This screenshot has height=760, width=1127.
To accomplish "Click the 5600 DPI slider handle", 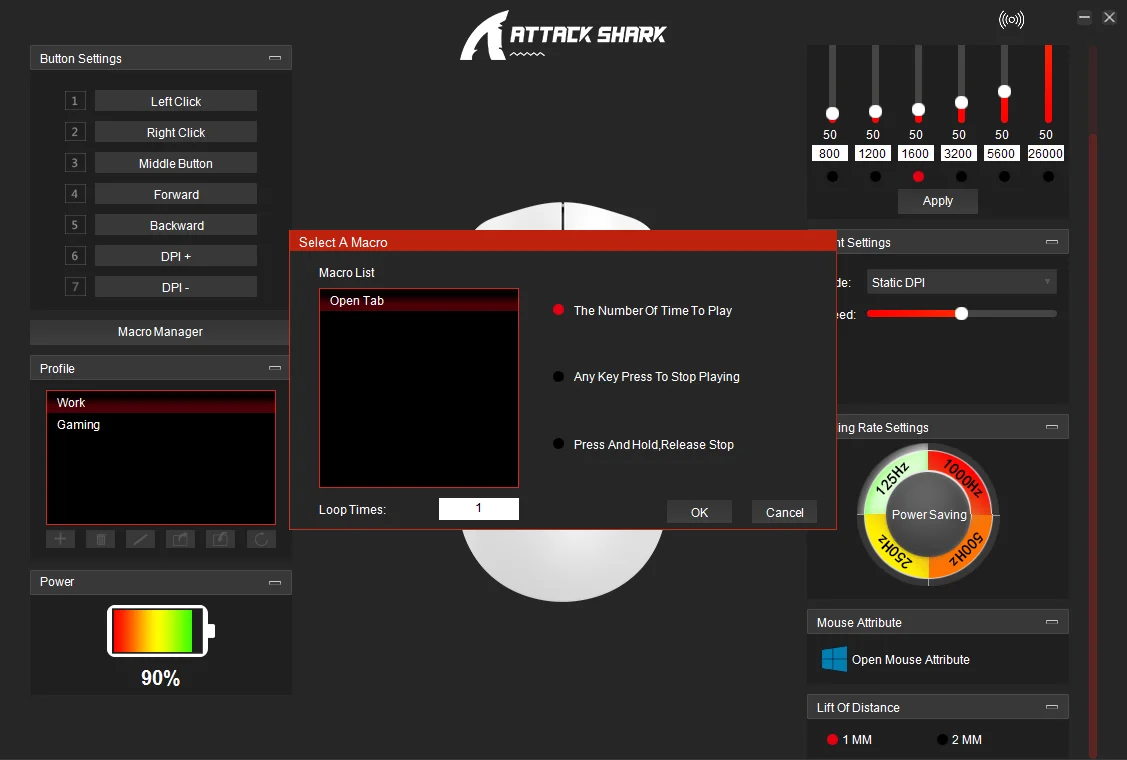I will click(1004, 91).
